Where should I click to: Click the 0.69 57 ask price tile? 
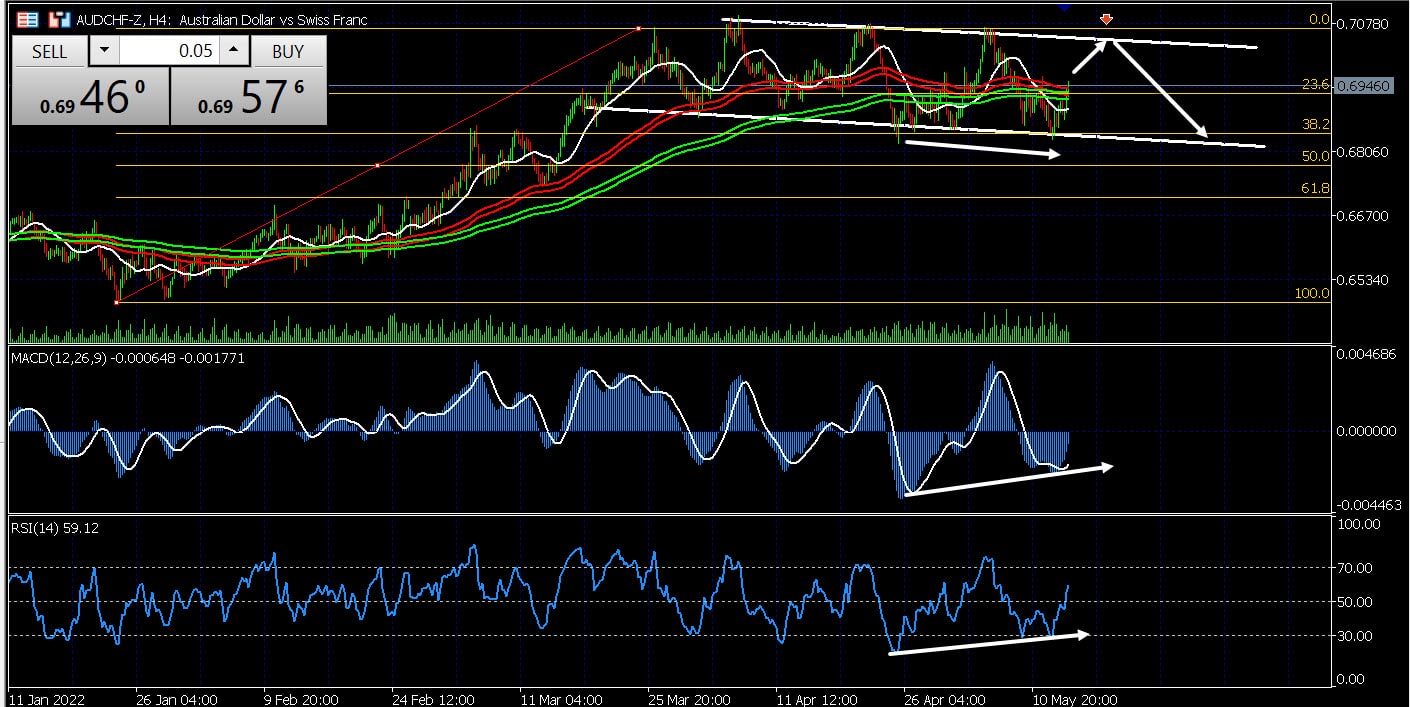[x=248, y=98]
